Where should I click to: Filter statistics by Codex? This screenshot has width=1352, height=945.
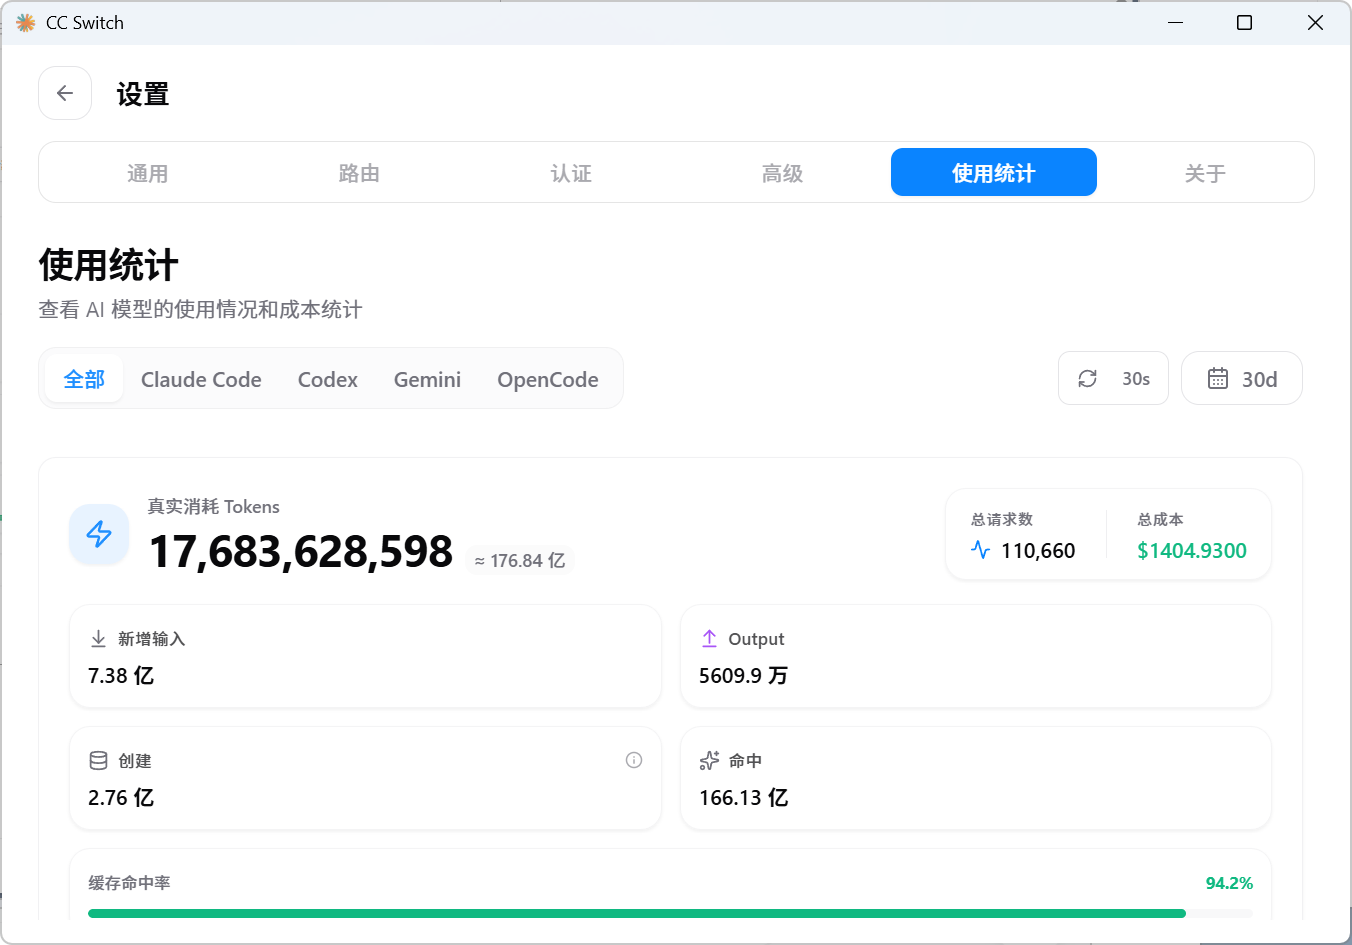(x=328, y=379)
